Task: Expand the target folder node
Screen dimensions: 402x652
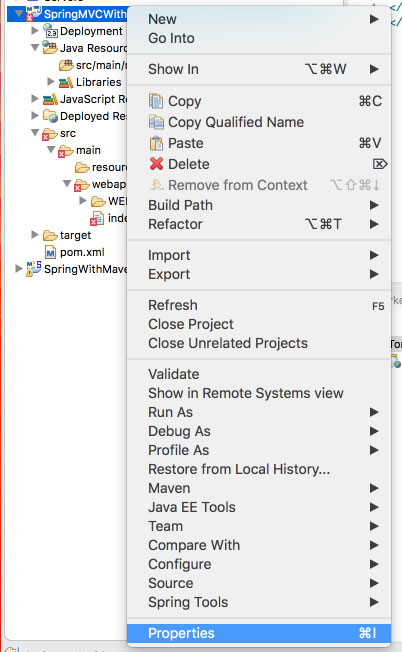Action: pos(35,235)
